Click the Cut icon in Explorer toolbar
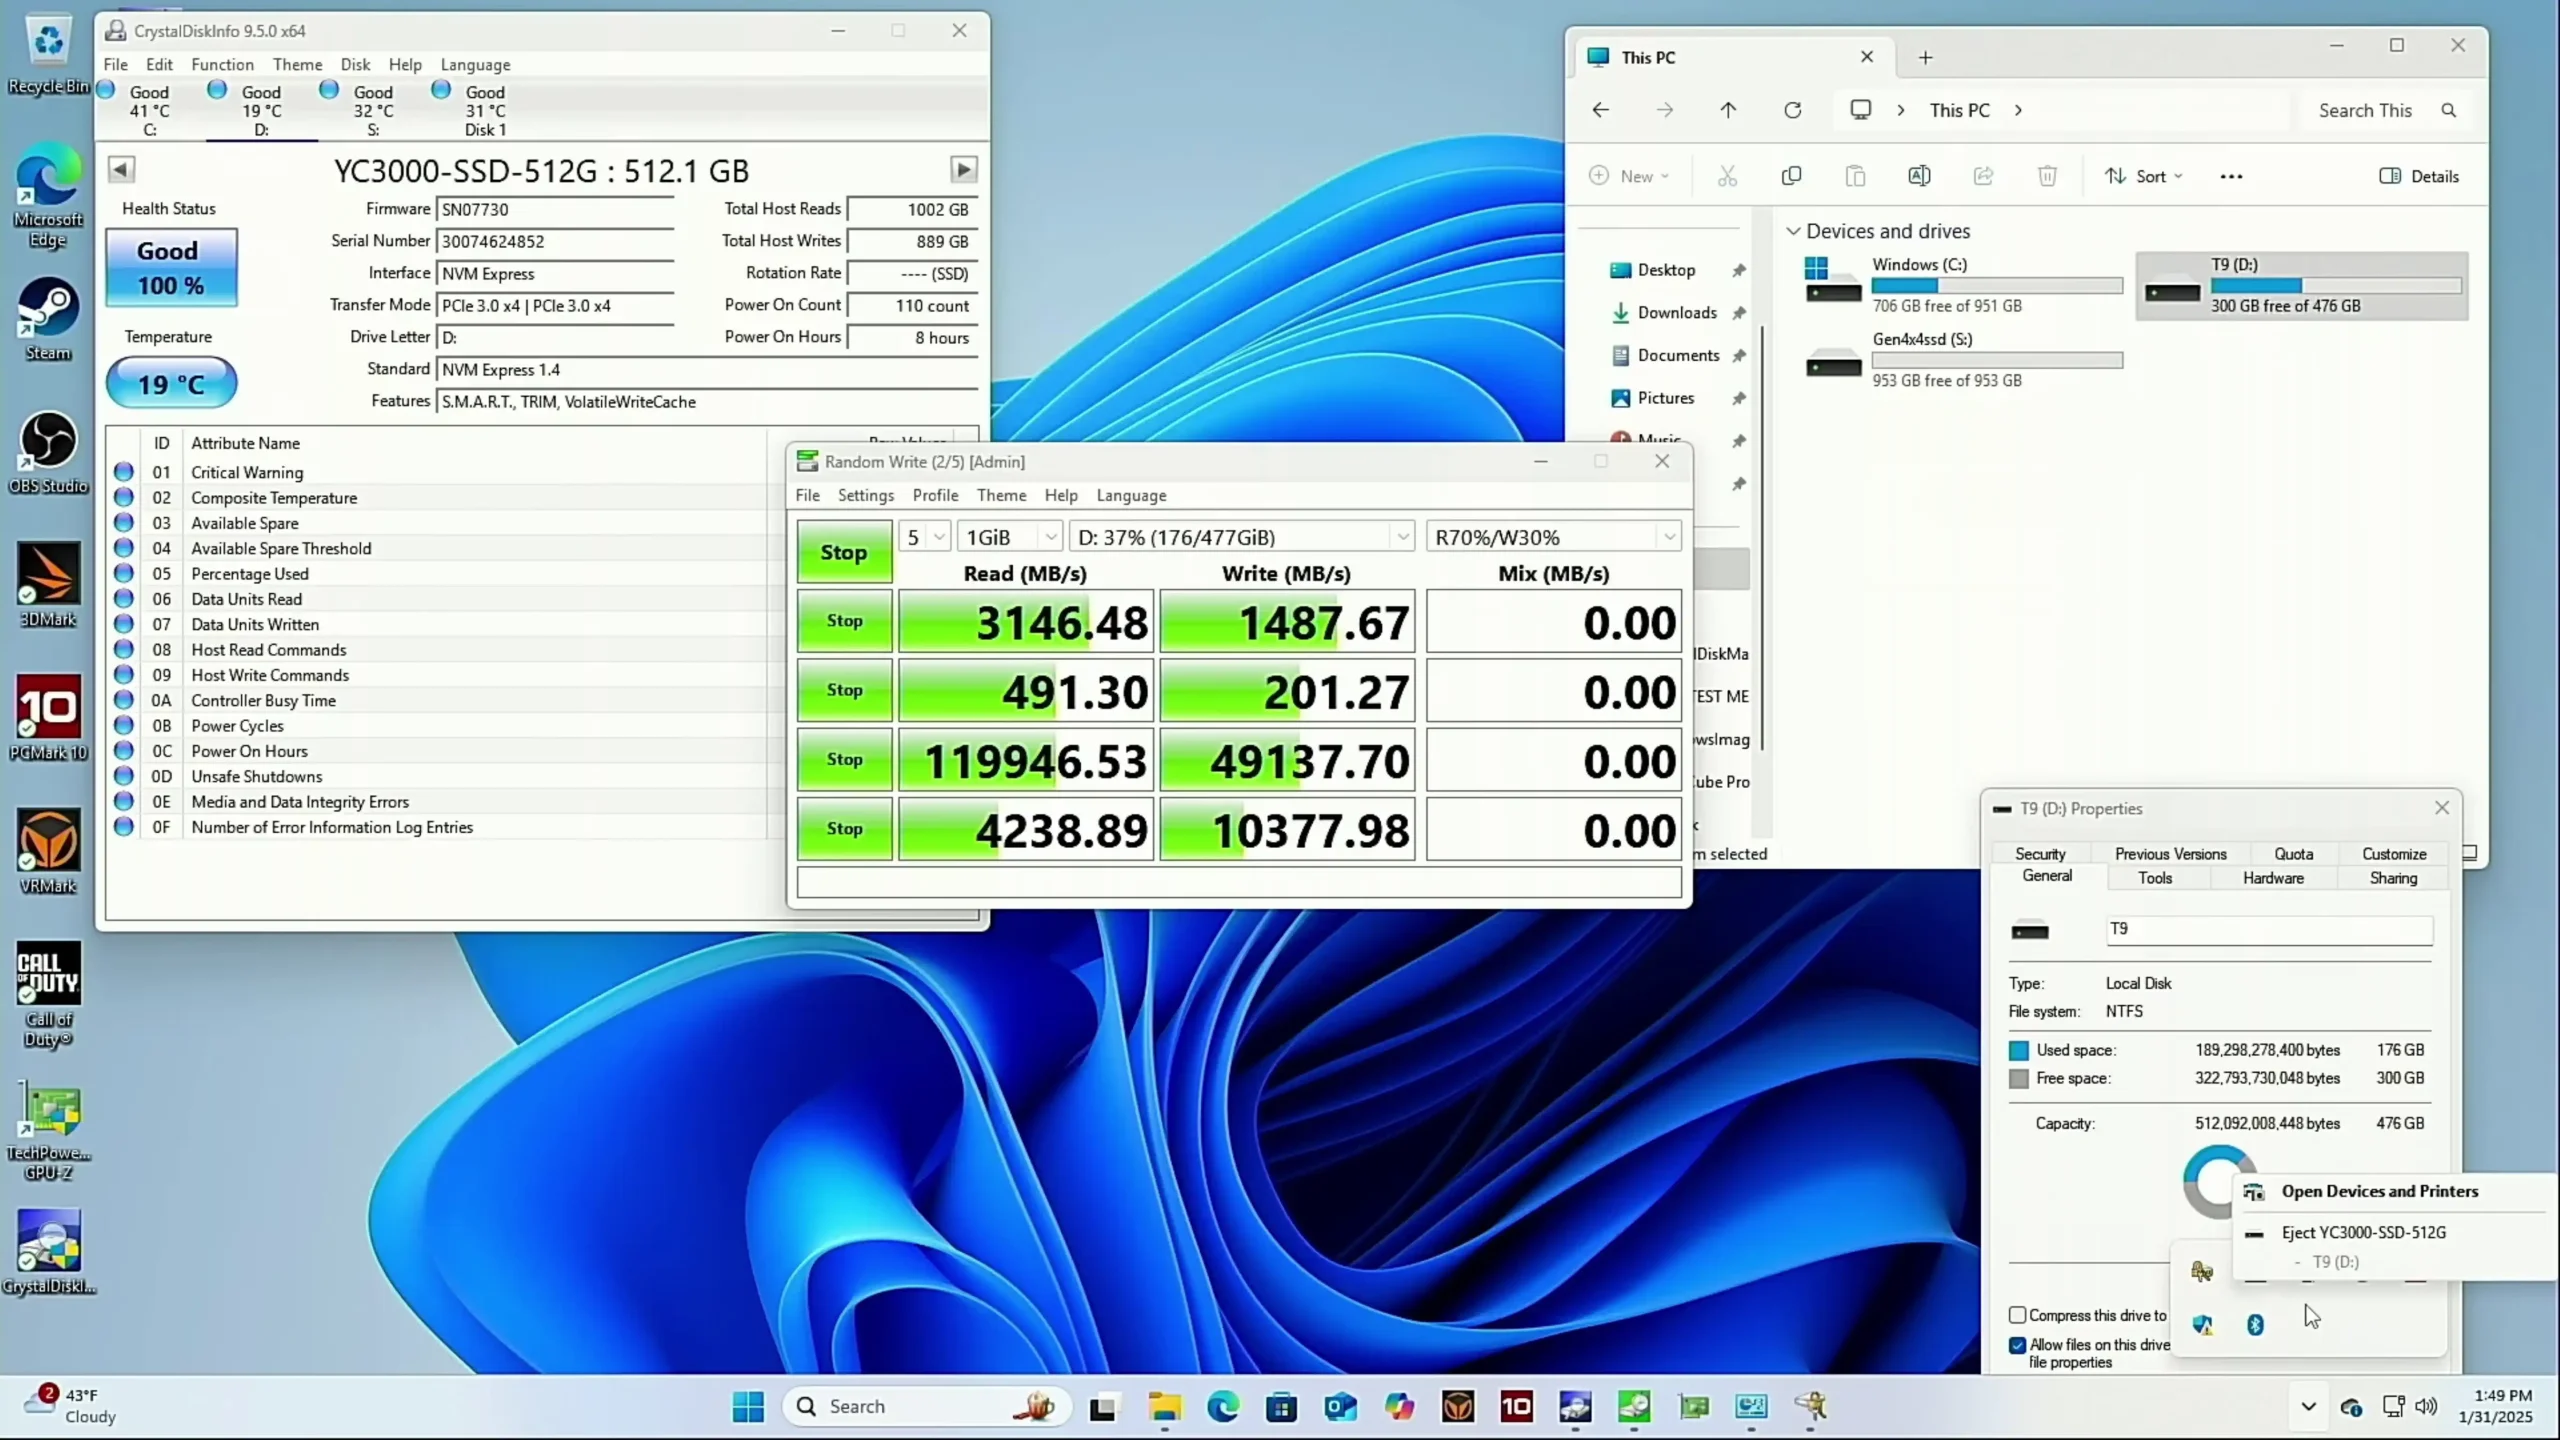 tap(1727, 176)
